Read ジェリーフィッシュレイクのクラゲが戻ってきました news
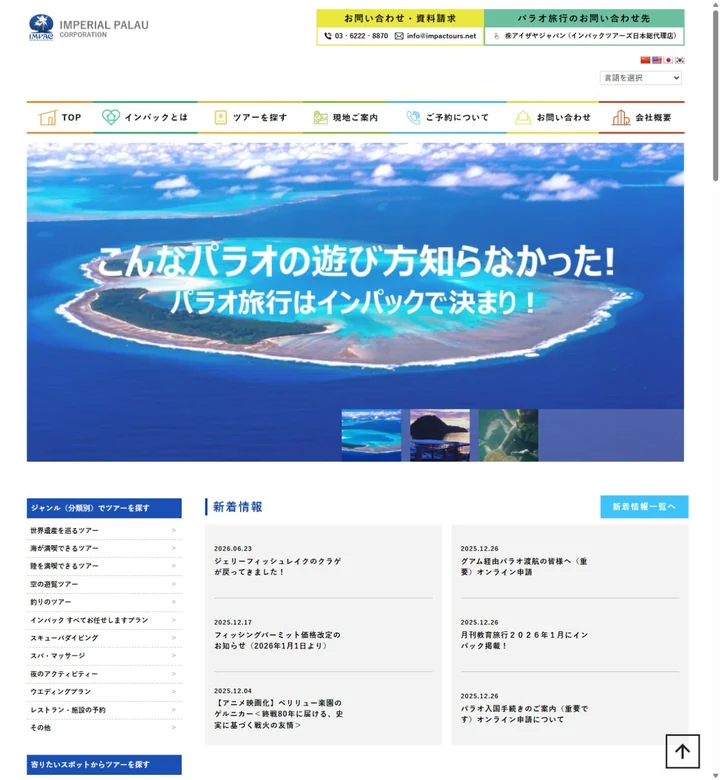Screen dimensions: 720x780 pos(278,567)
